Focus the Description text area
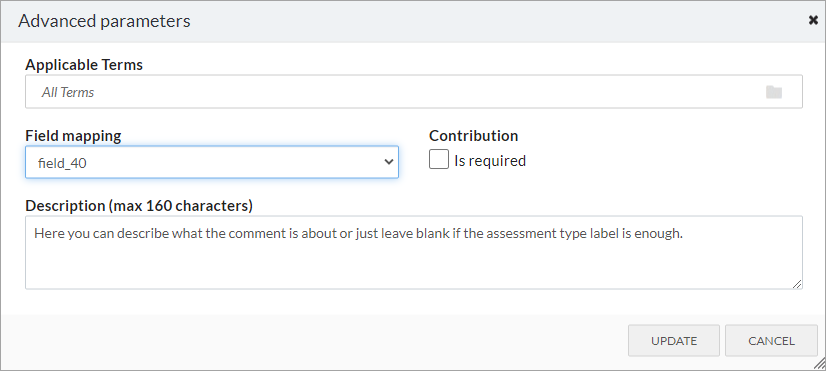This screenshot has width=826, height=371. click(414, 252)
